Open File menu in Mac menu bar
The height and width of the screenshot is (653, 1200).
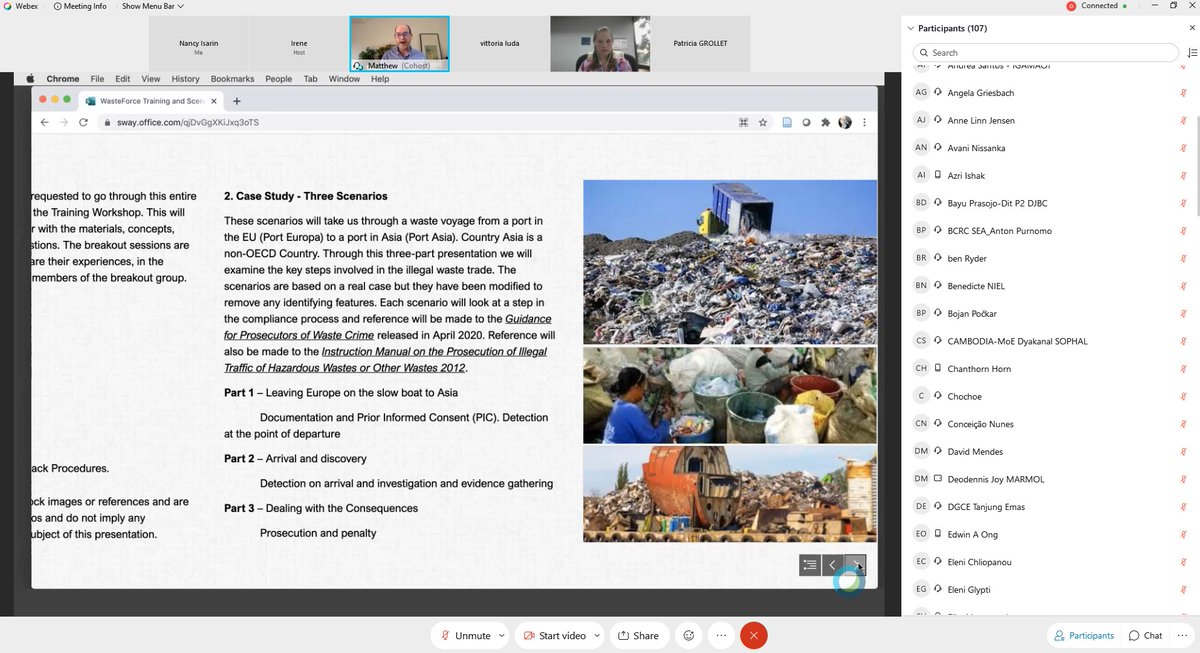pyautogui.click(x=97, y=79)
